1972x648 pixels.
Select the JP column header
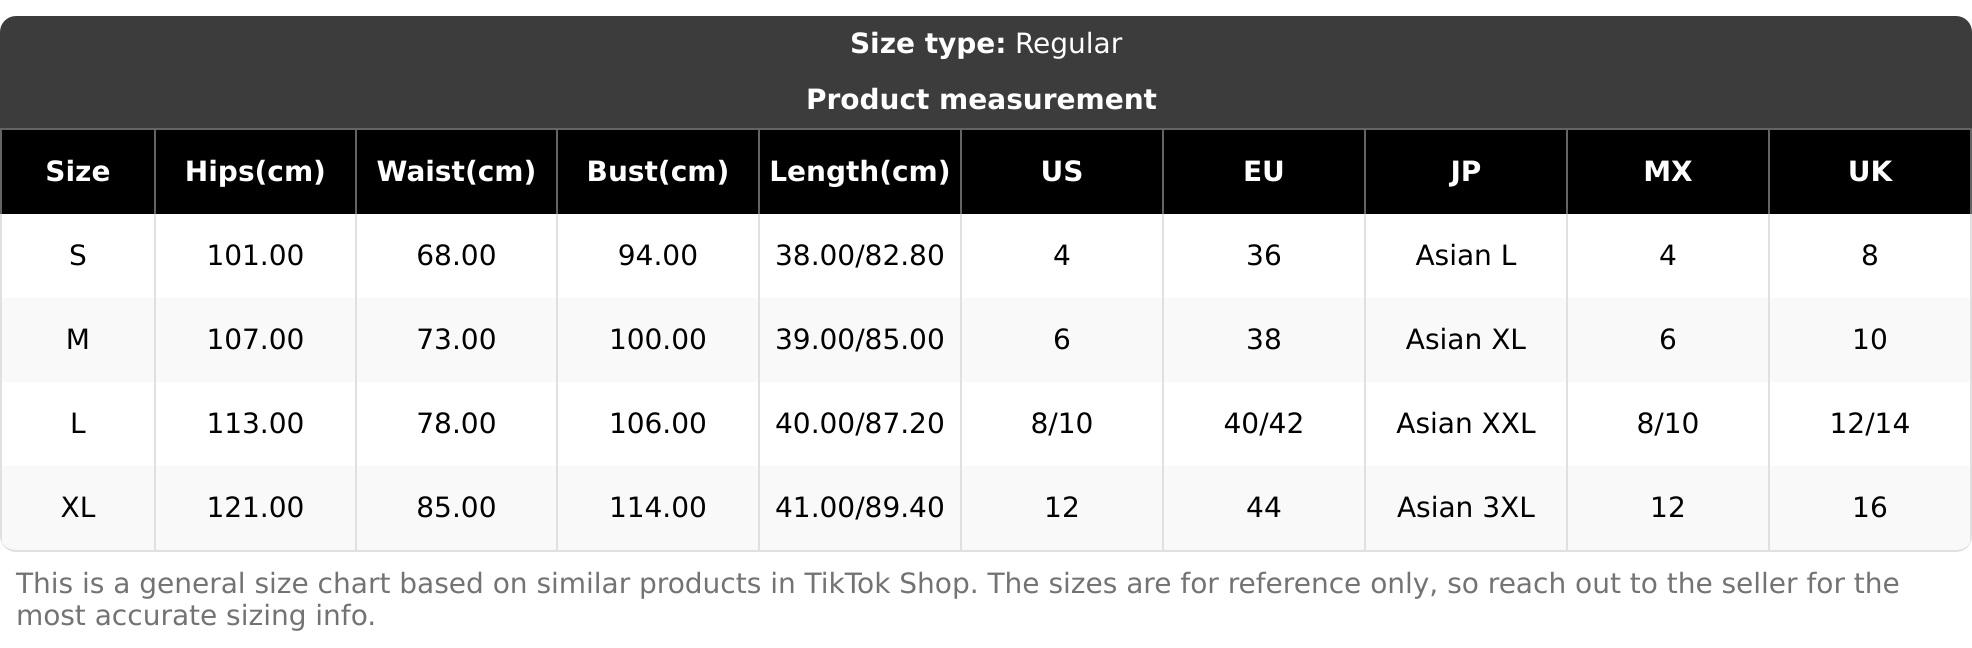1465,172
